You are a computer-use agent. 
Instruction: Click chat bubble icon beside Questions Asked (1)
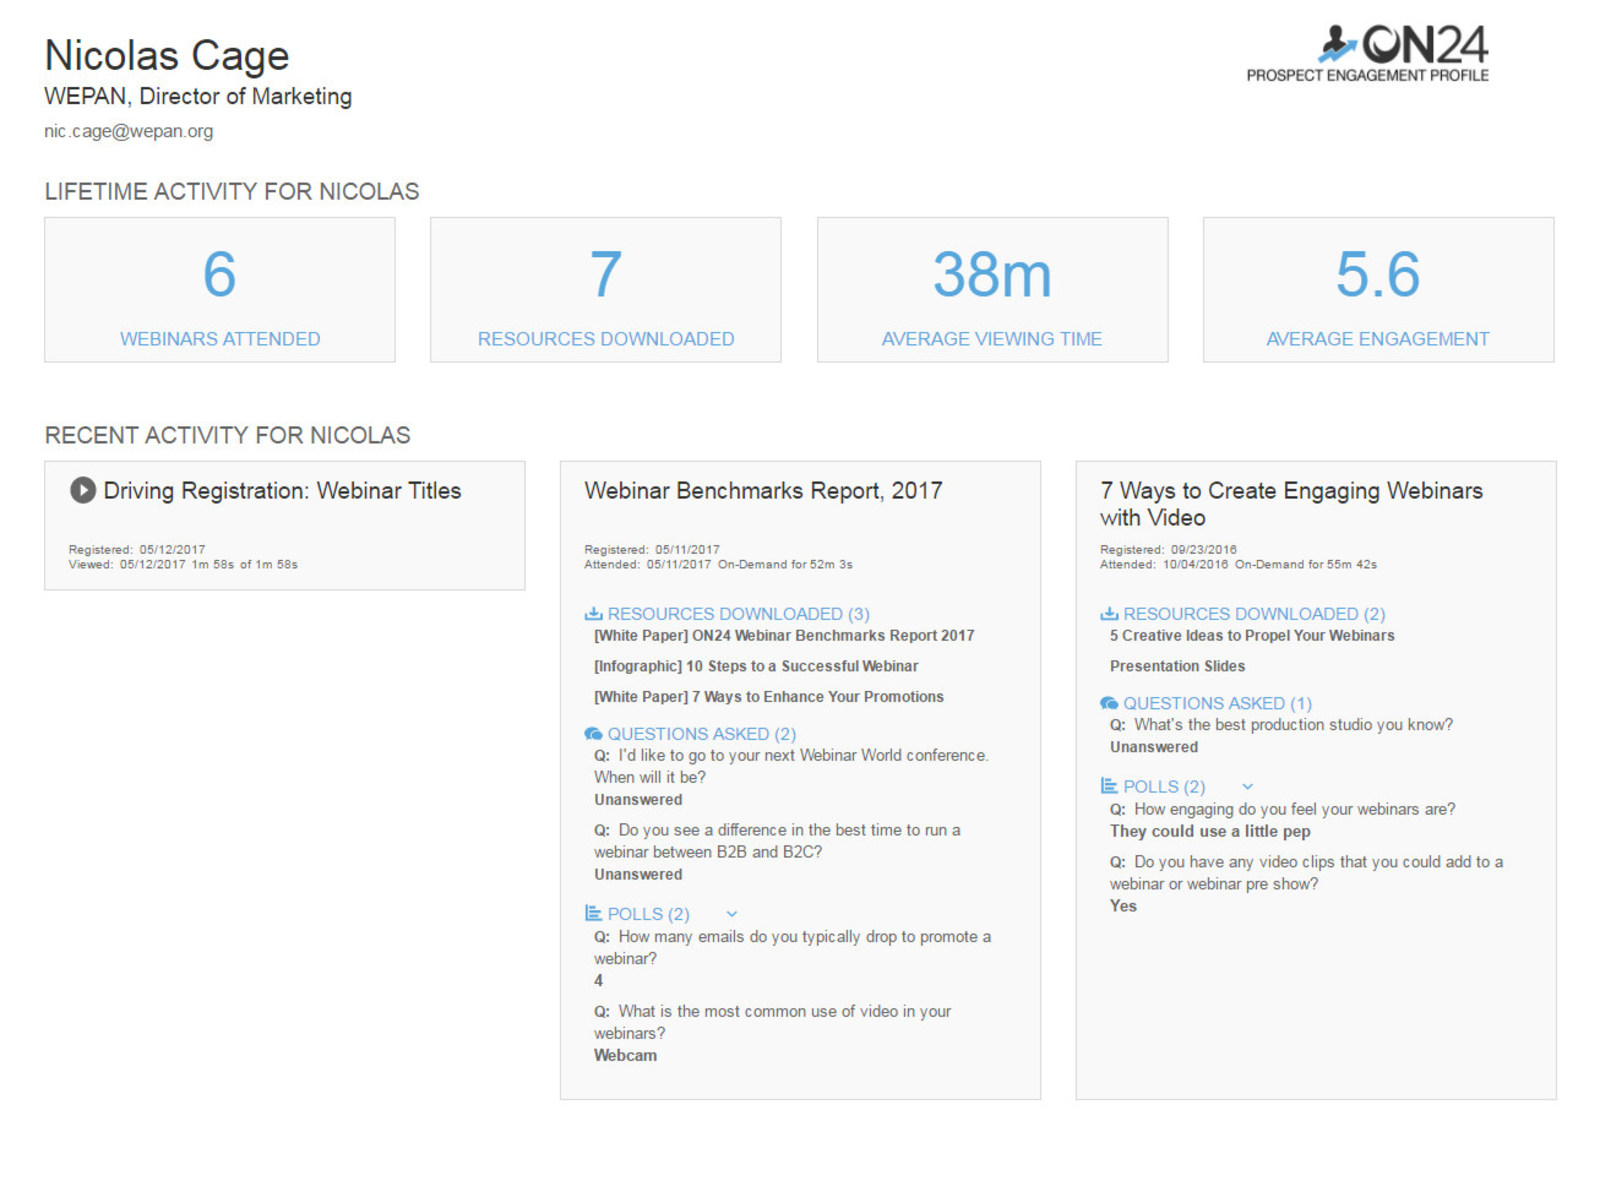tap(1109, 704)
